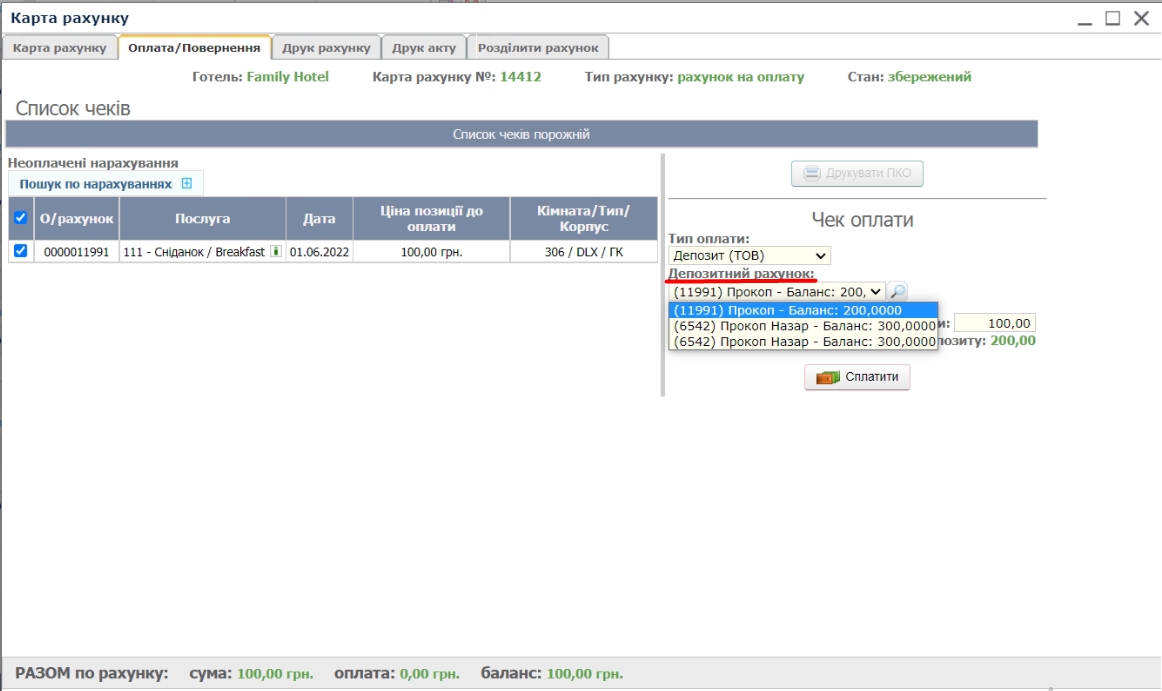
Task: Maximize the Карта рахунку window
Action: tap(1112, 18)
